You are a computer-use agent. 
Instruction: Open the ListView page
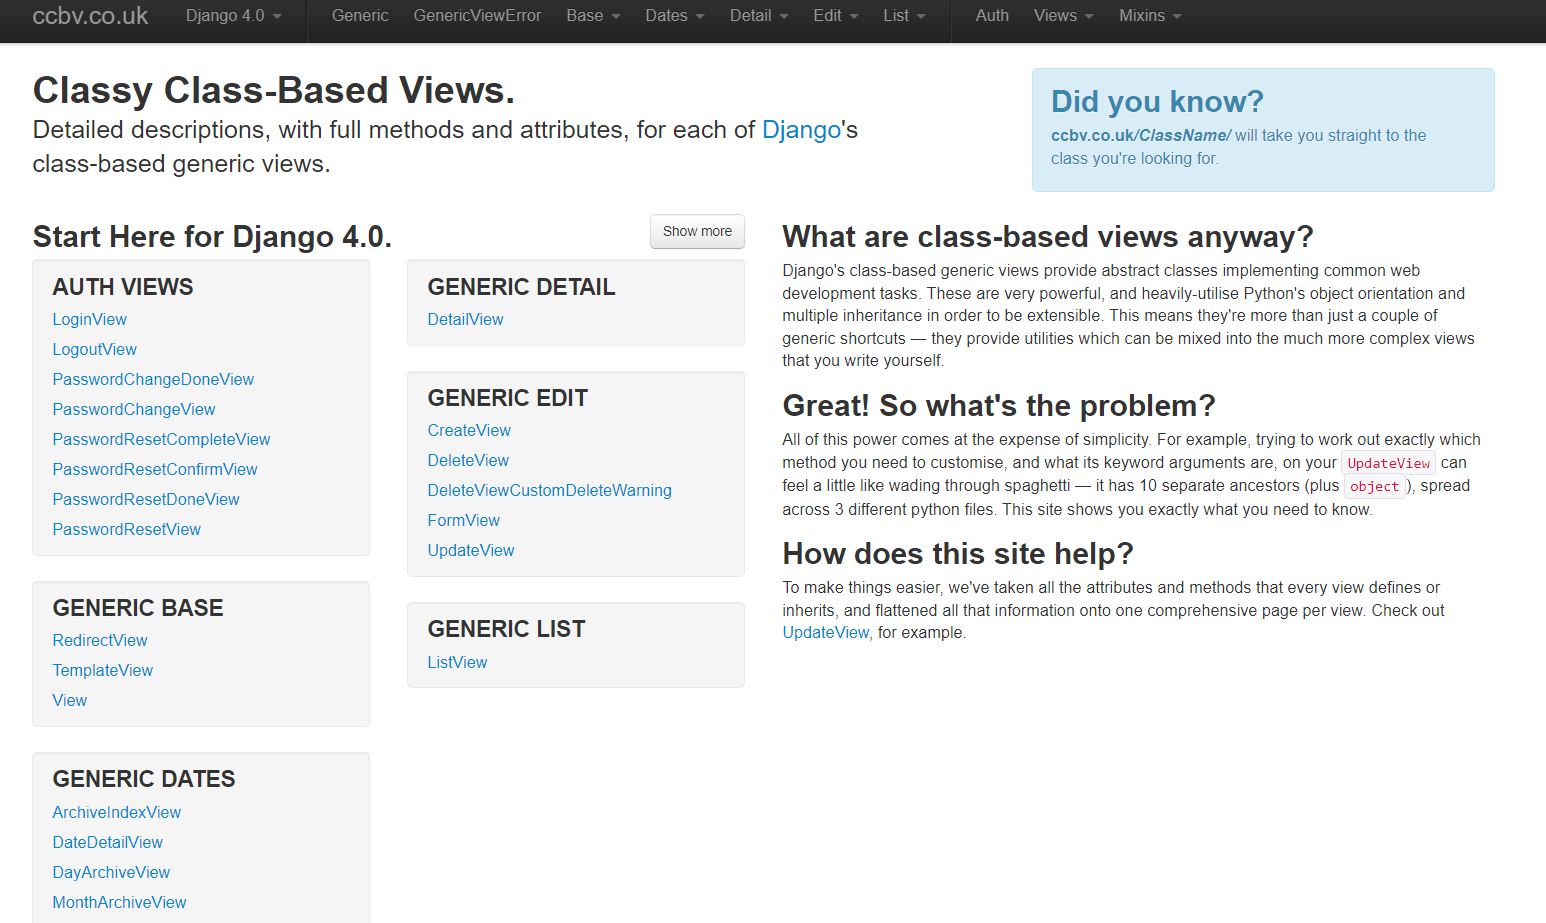click(457, 662)
